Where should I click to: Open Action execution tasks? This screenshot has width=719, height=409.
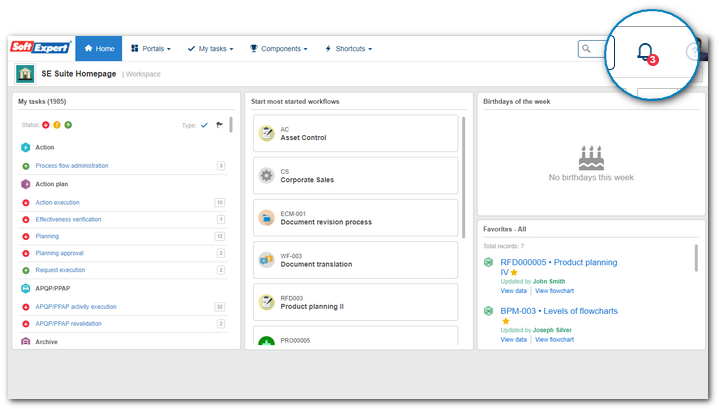point(58,202)
